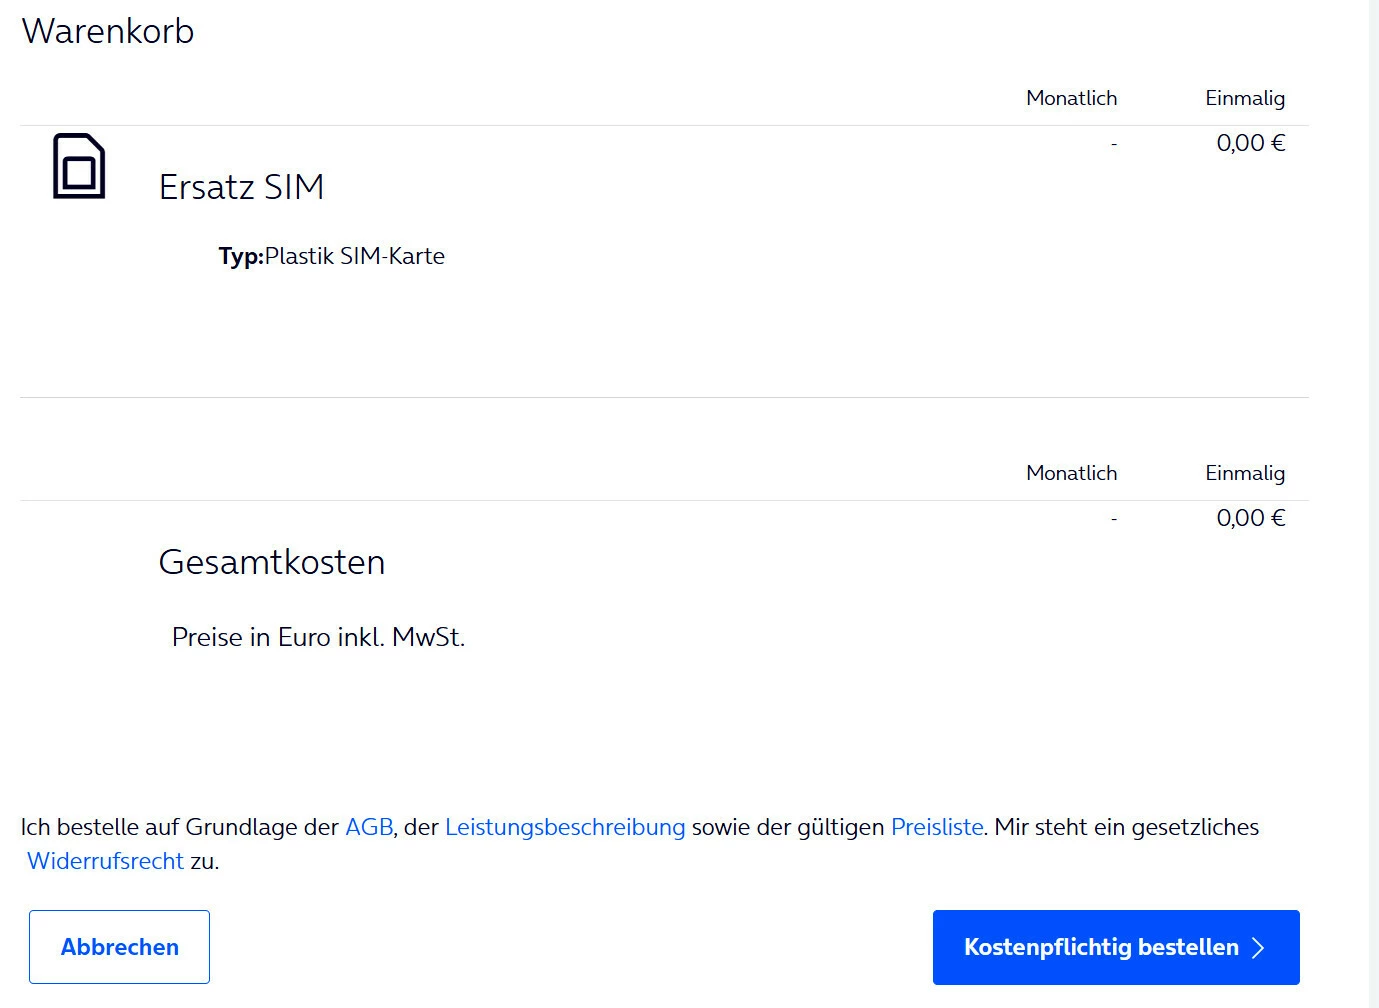The image size is (1379, 1008).
Task: Click Kostenpflichtig bestellen to place the order
Action: [x=1100, y=947]
